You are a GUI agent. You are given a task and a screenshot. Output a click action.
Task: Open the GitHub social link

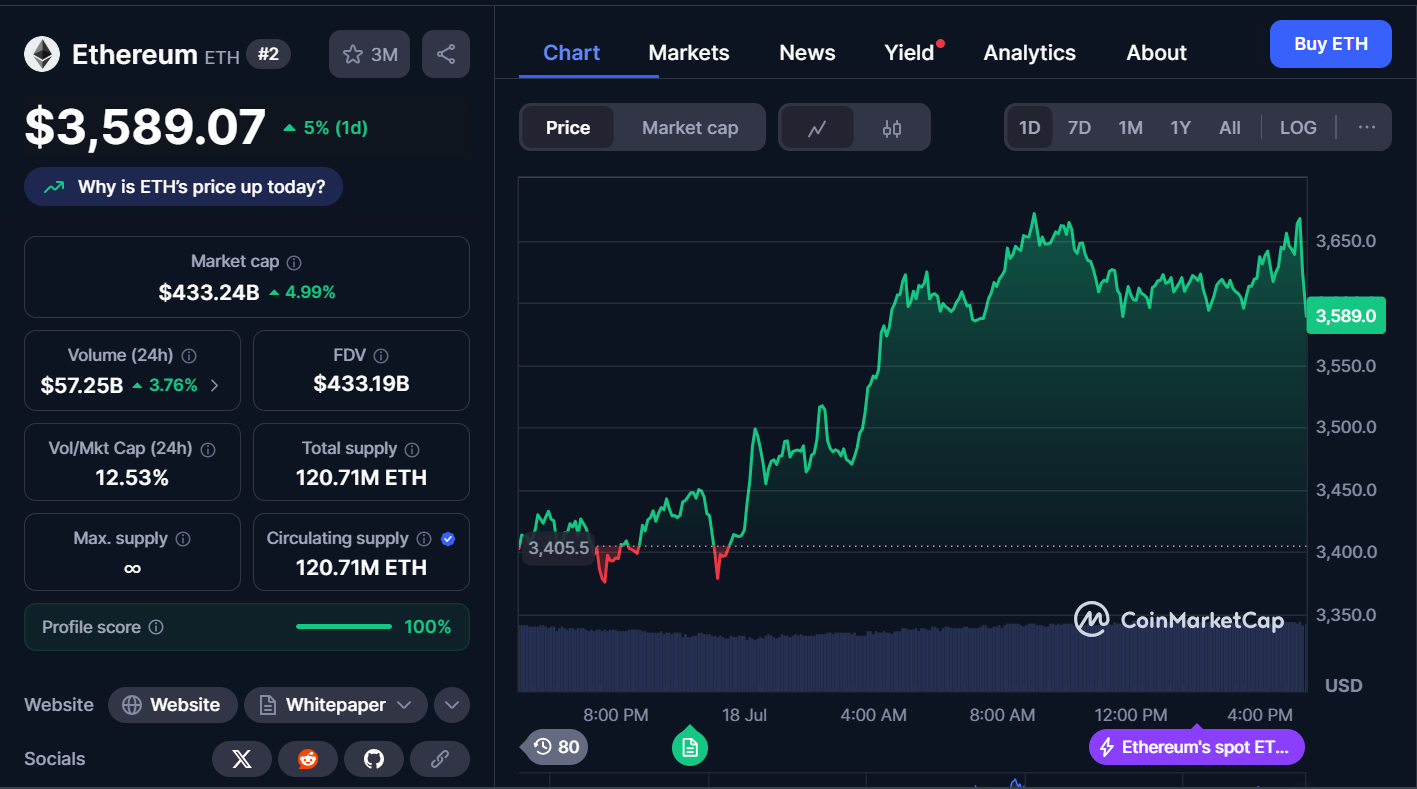(x=374, y=759)
